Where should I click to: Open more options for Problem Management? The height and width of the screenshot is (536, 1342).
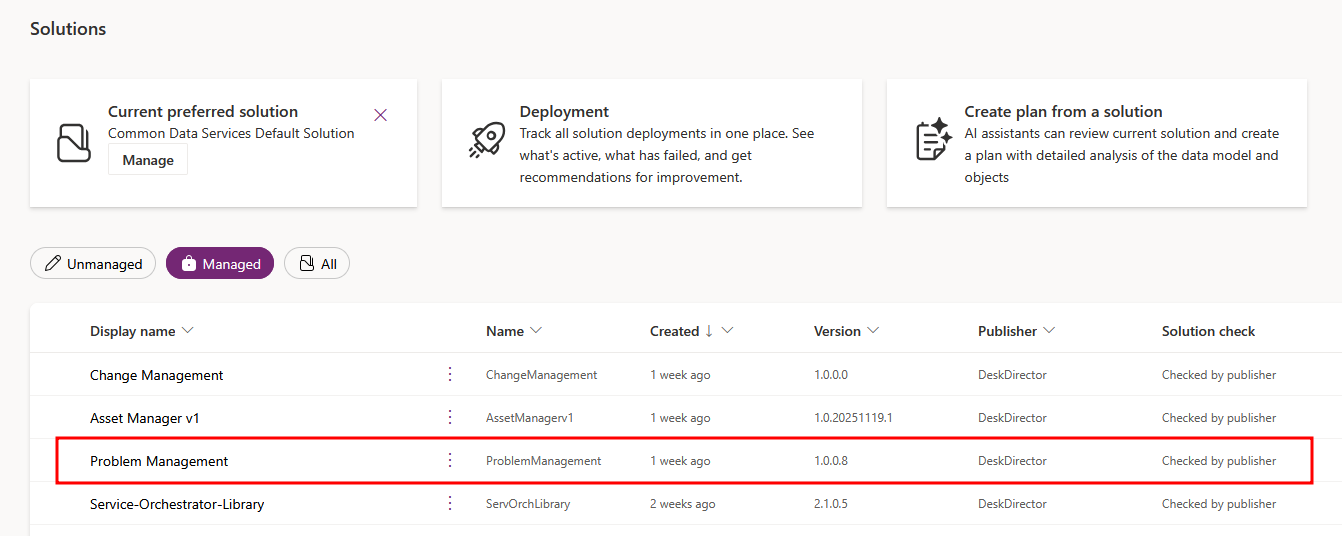[450, 460]
